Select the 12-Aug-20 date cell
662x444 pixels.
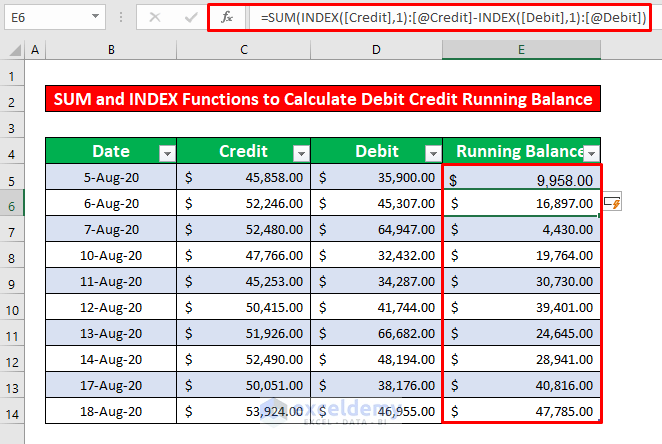coord(111,307)
